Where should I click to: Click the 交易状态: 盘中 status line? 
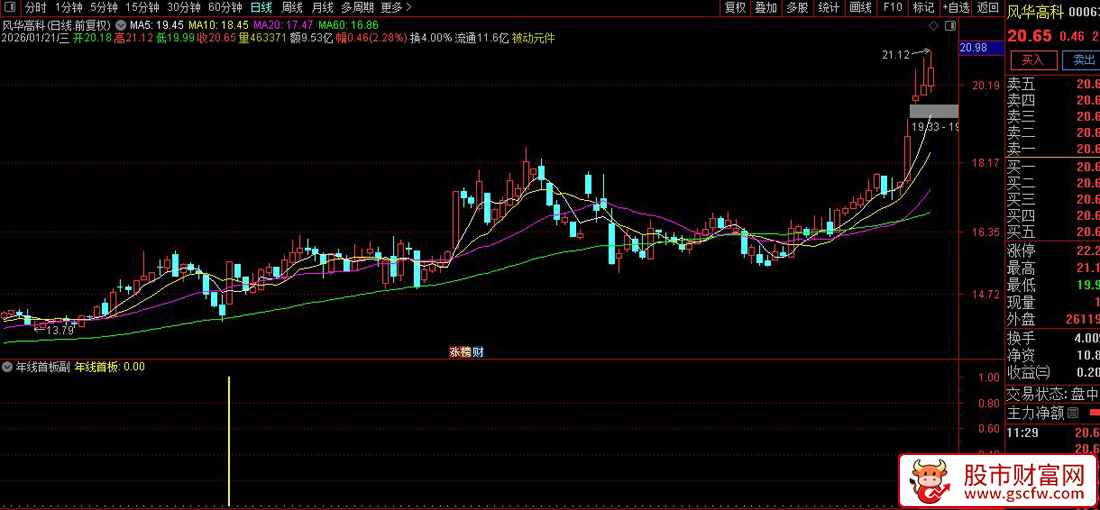coord(1053,393)
